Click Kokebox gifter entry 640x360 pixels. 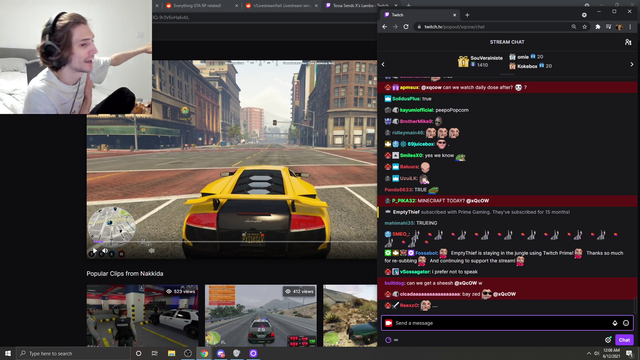530,66
